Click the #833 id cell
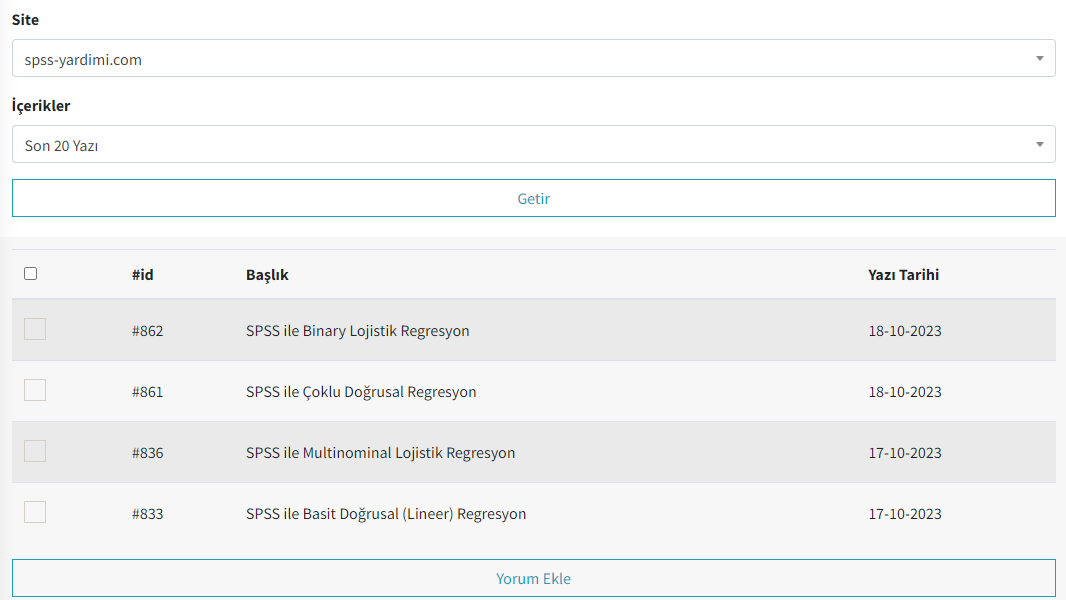 pyautogui.click(x=148, y=514)
